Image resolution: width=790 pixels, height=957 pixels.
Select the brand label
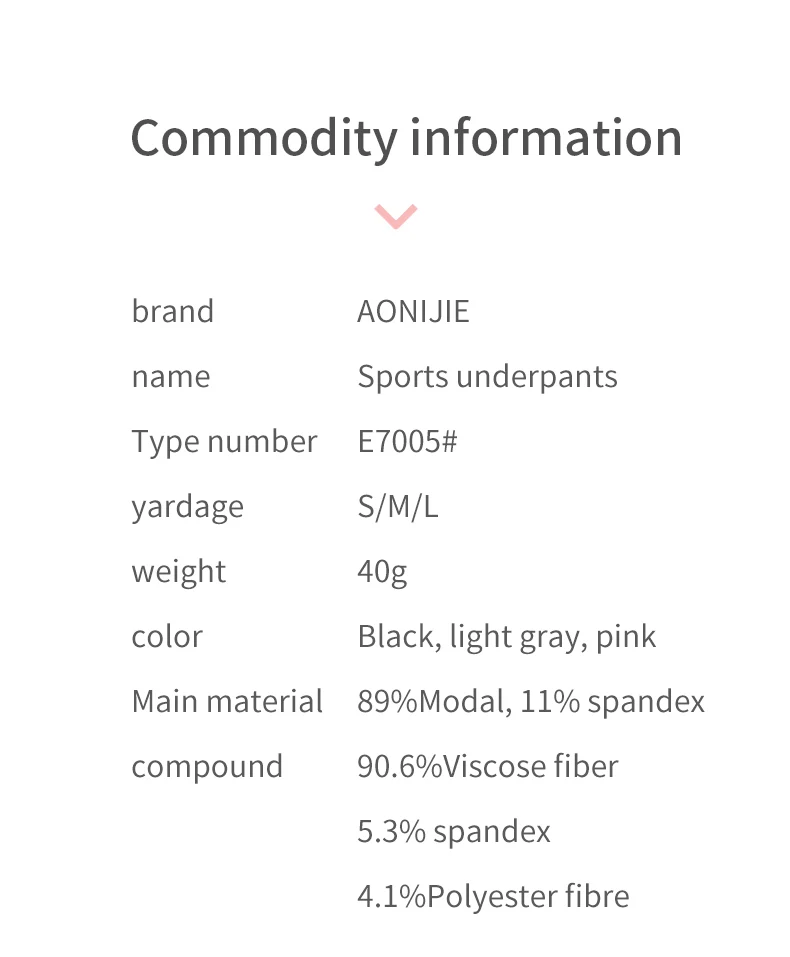coord(172,311)
